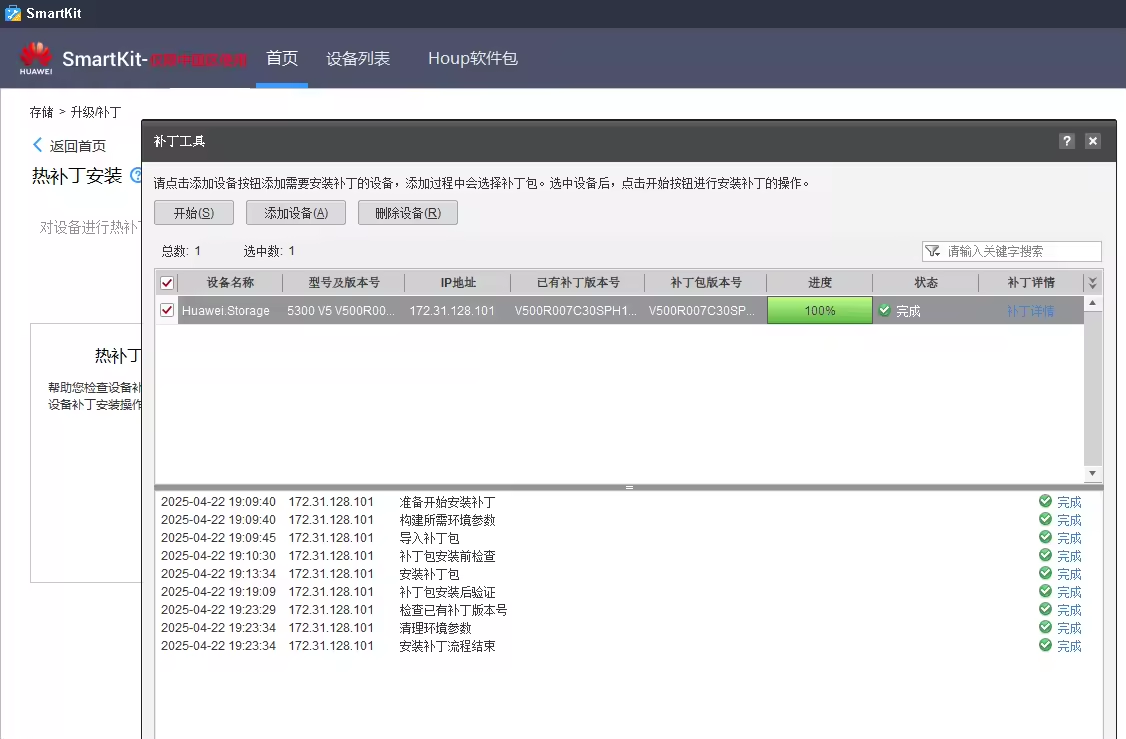Open help for patch tool dialog
The width and height of the screenshot is (1126, 739).
point(1066,141)
